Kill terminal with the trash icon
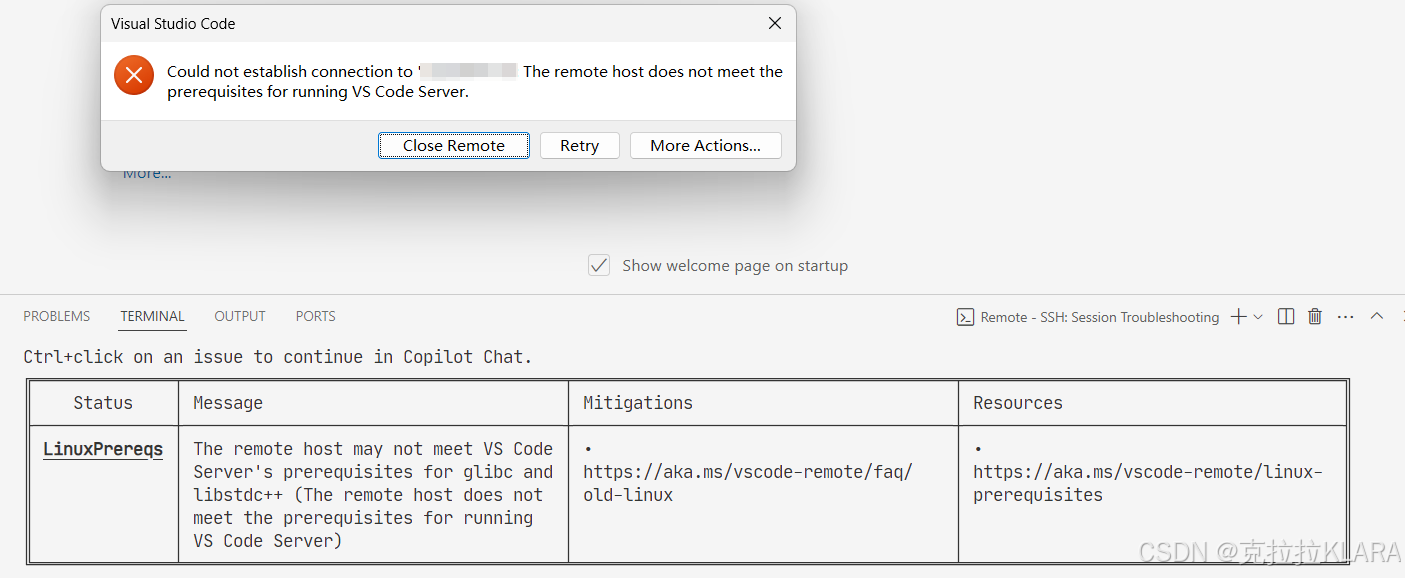Screen dimensions: 1405x578 point(1315,317)
